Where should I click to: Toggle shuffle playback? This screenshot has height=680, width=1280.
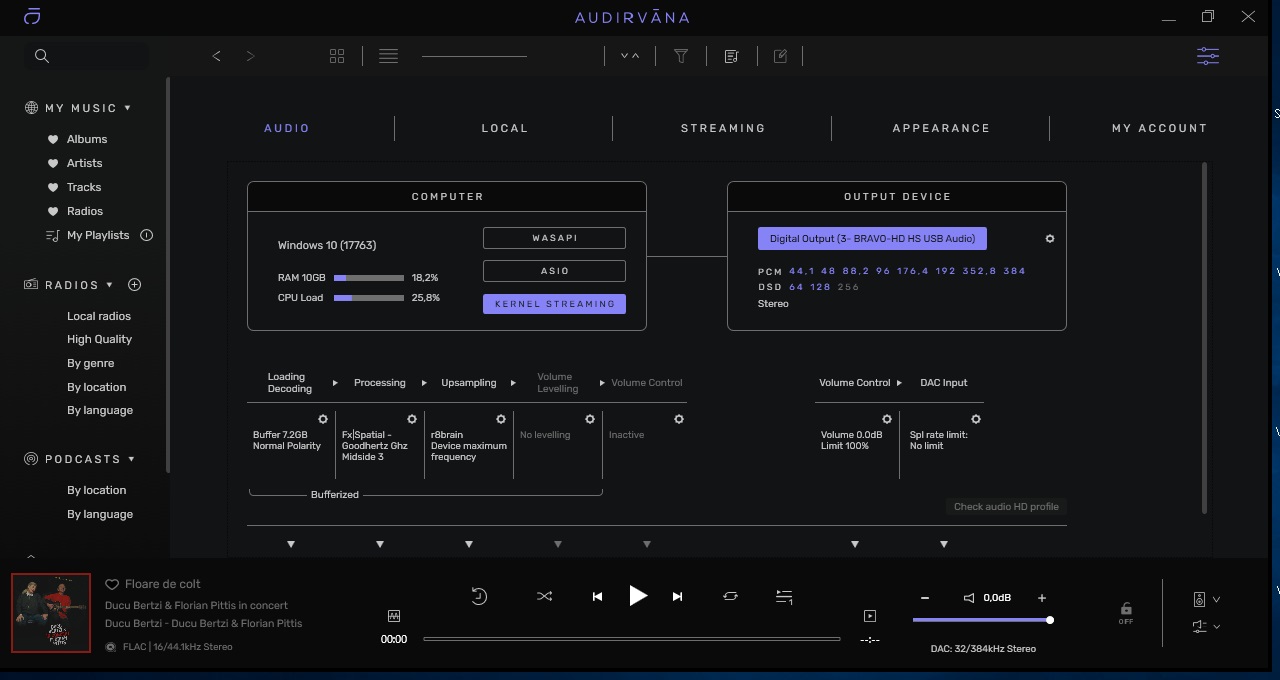pos(544,596)
